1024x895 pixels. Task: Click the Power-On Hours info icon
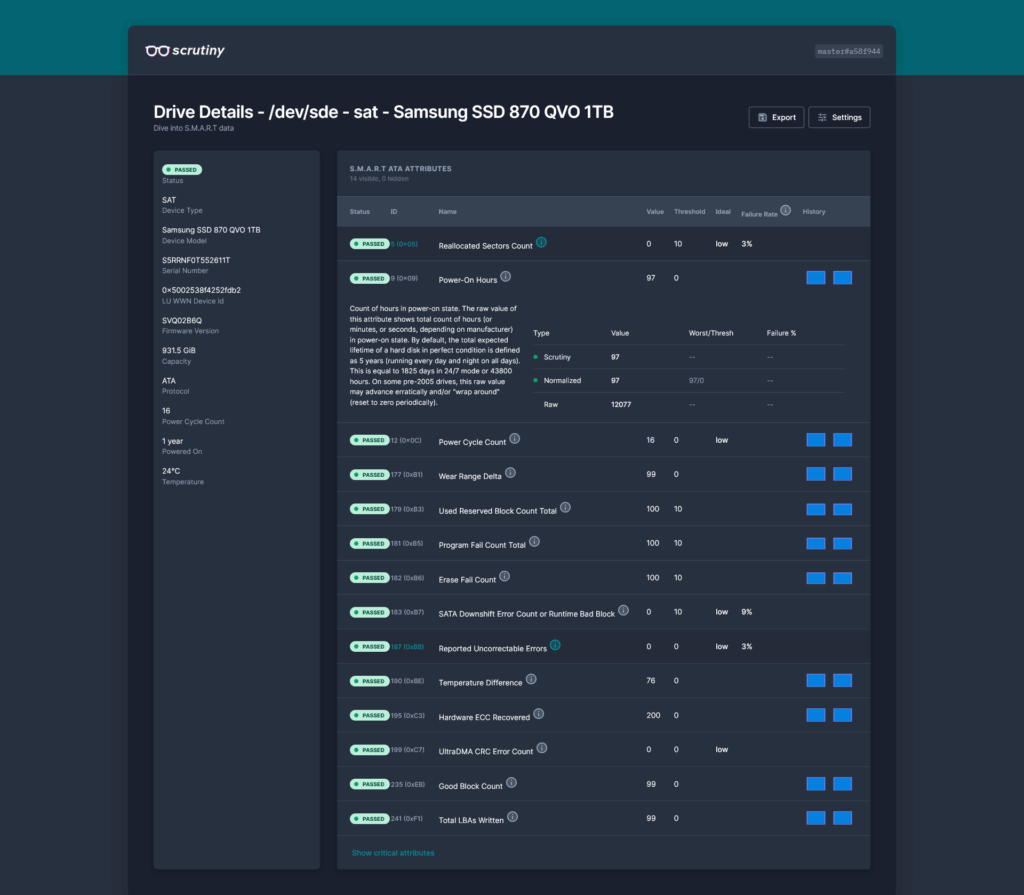click(505, 276)
